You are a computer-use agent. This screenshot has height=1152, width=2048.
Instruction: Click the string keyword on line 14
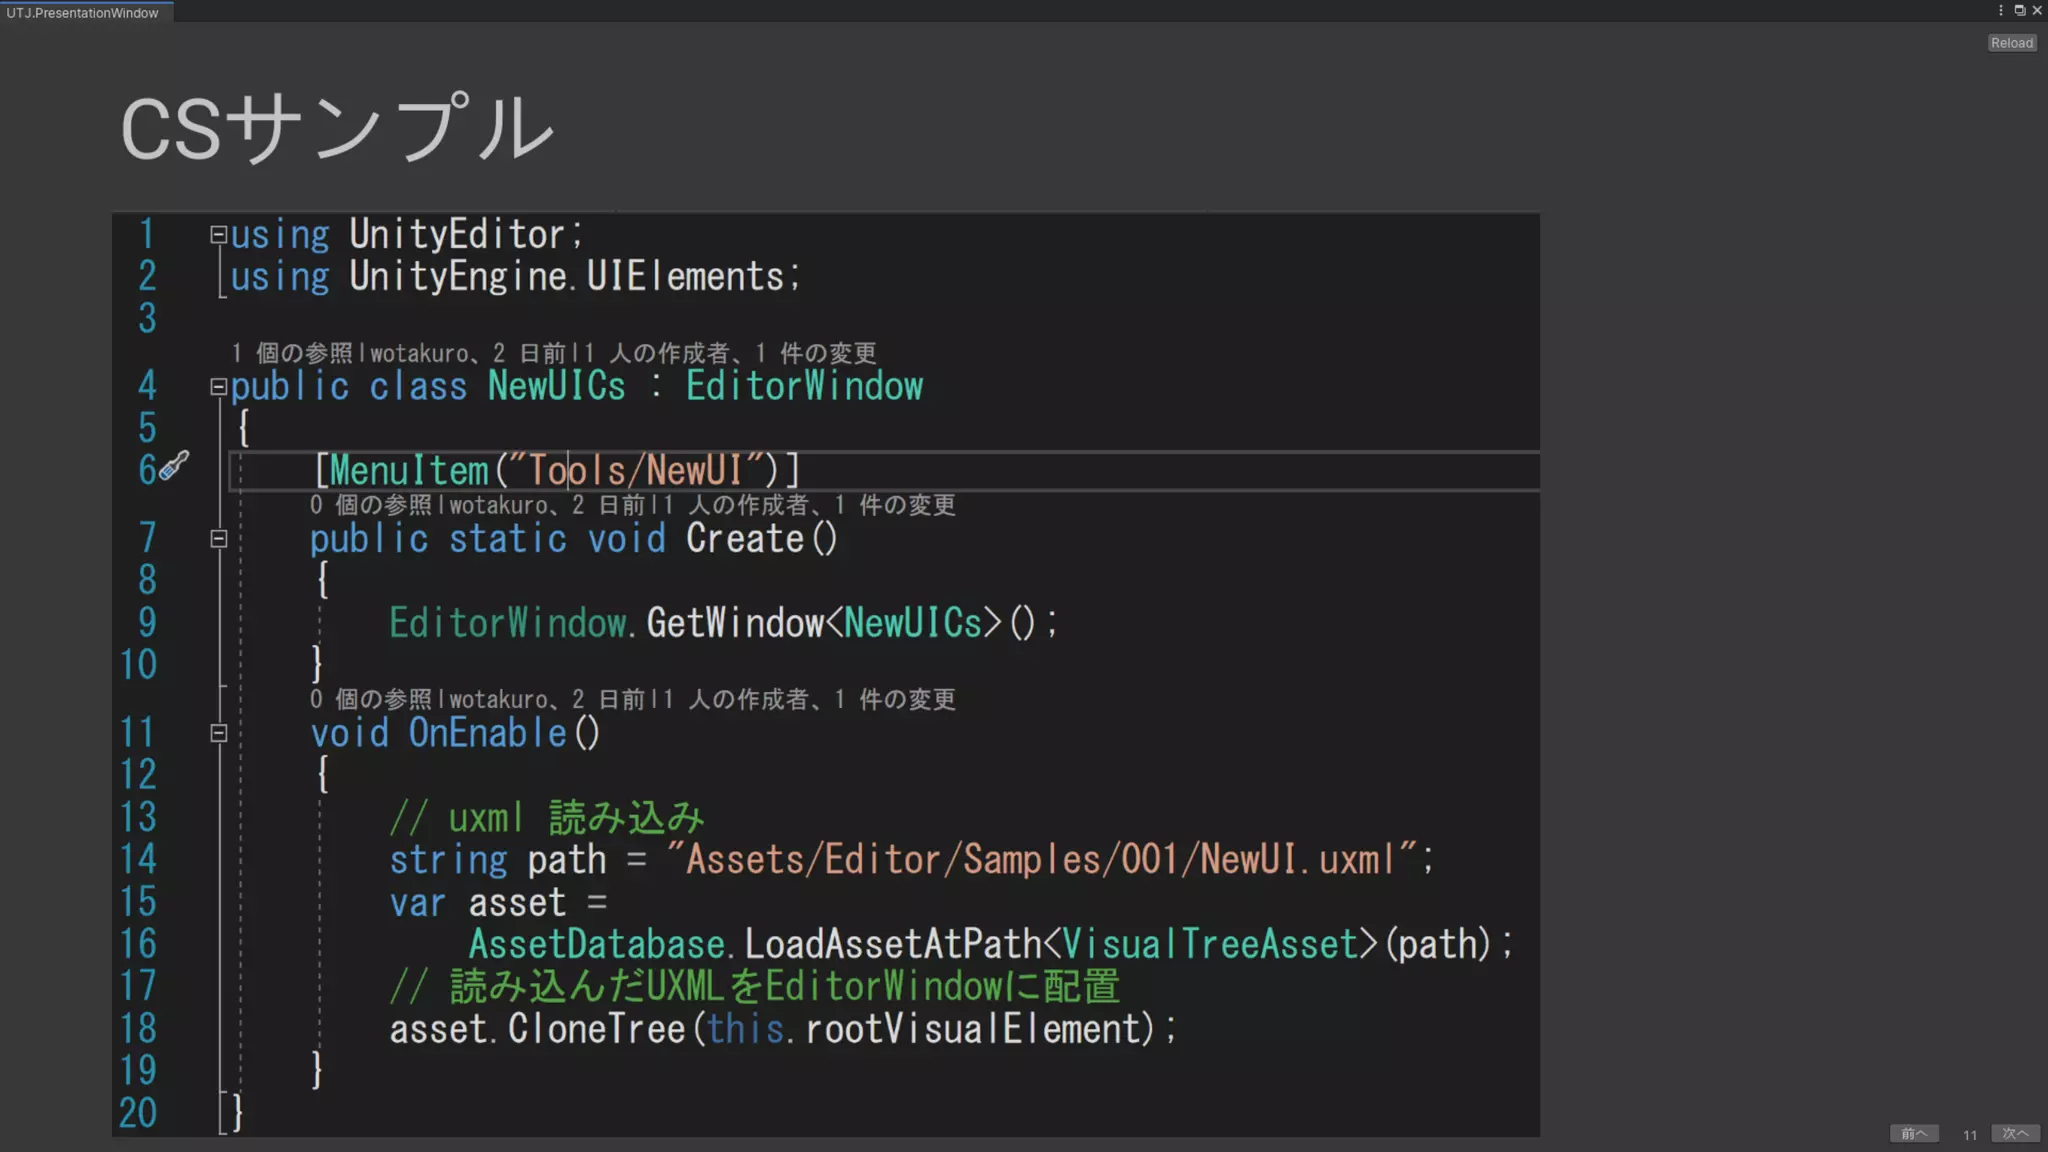click(448, 860)
